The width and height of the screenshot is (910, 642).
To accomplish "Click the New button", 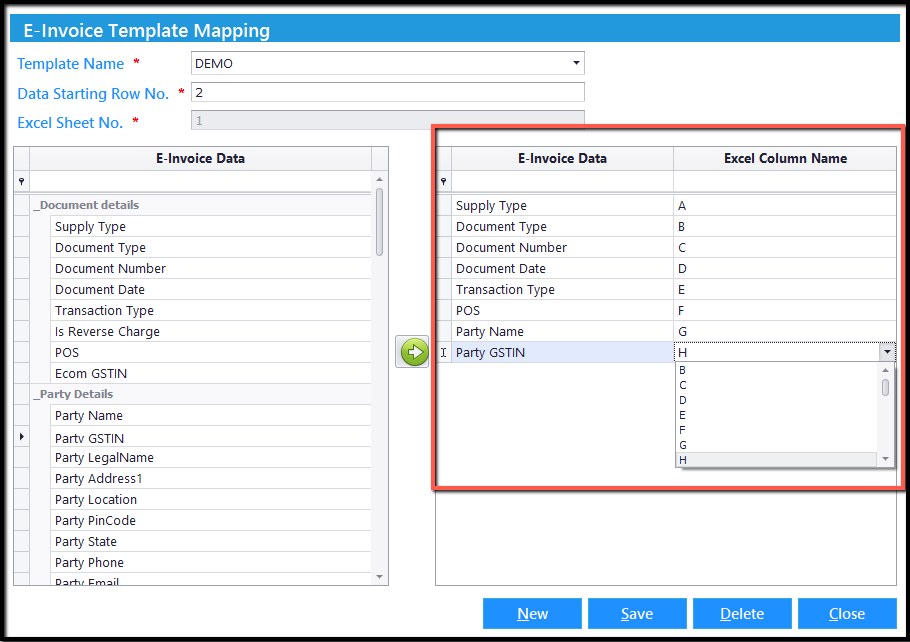I will (532, 614).
